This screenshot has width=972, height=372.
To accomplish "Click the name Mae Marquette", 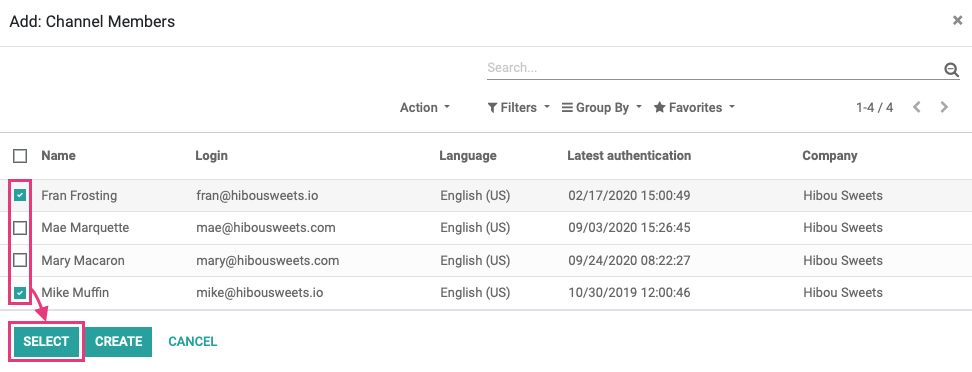I will (x=85, y=228).
